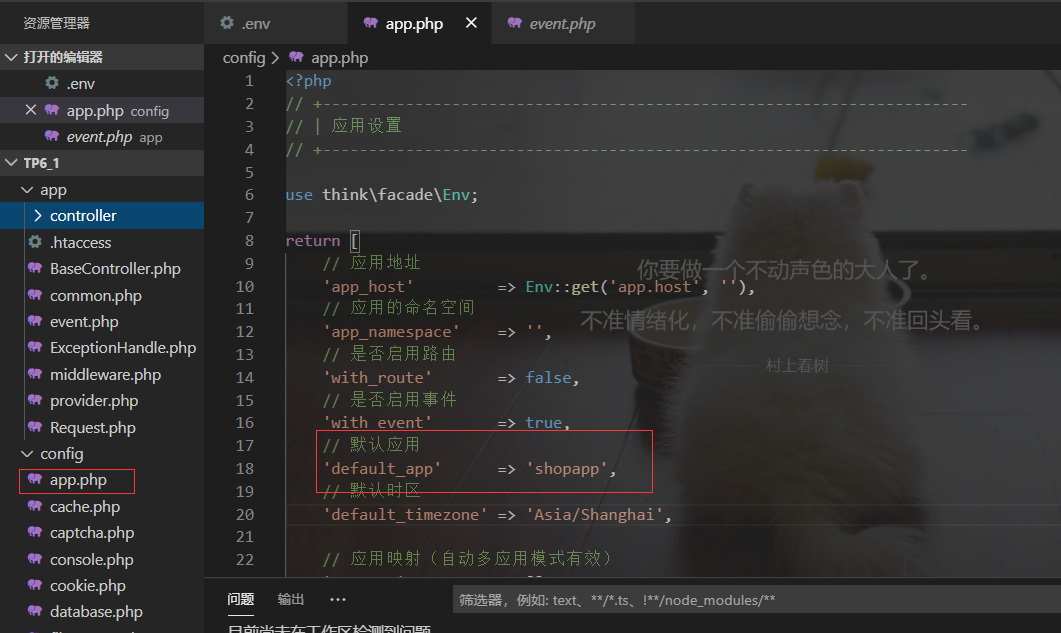The image size is (1061, 633).
Task: Click the config breadcrumb segment
Action: (x=244, y=58)
